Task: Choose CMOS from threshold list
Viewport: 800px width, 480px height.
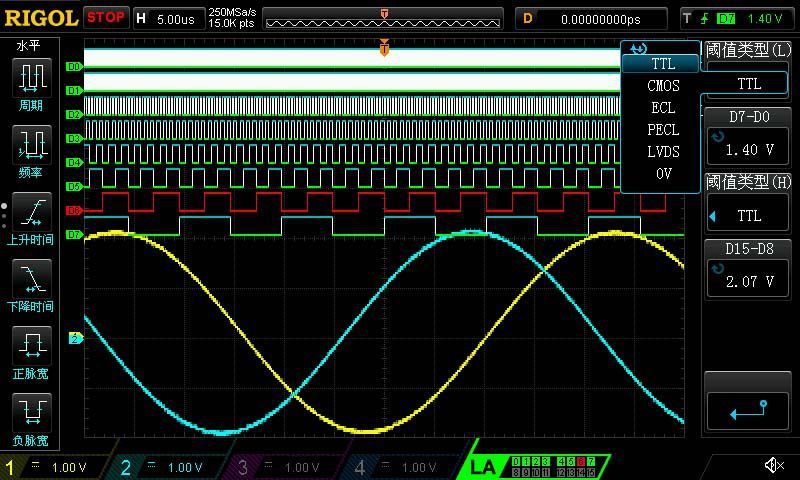Action: (662, 86)
